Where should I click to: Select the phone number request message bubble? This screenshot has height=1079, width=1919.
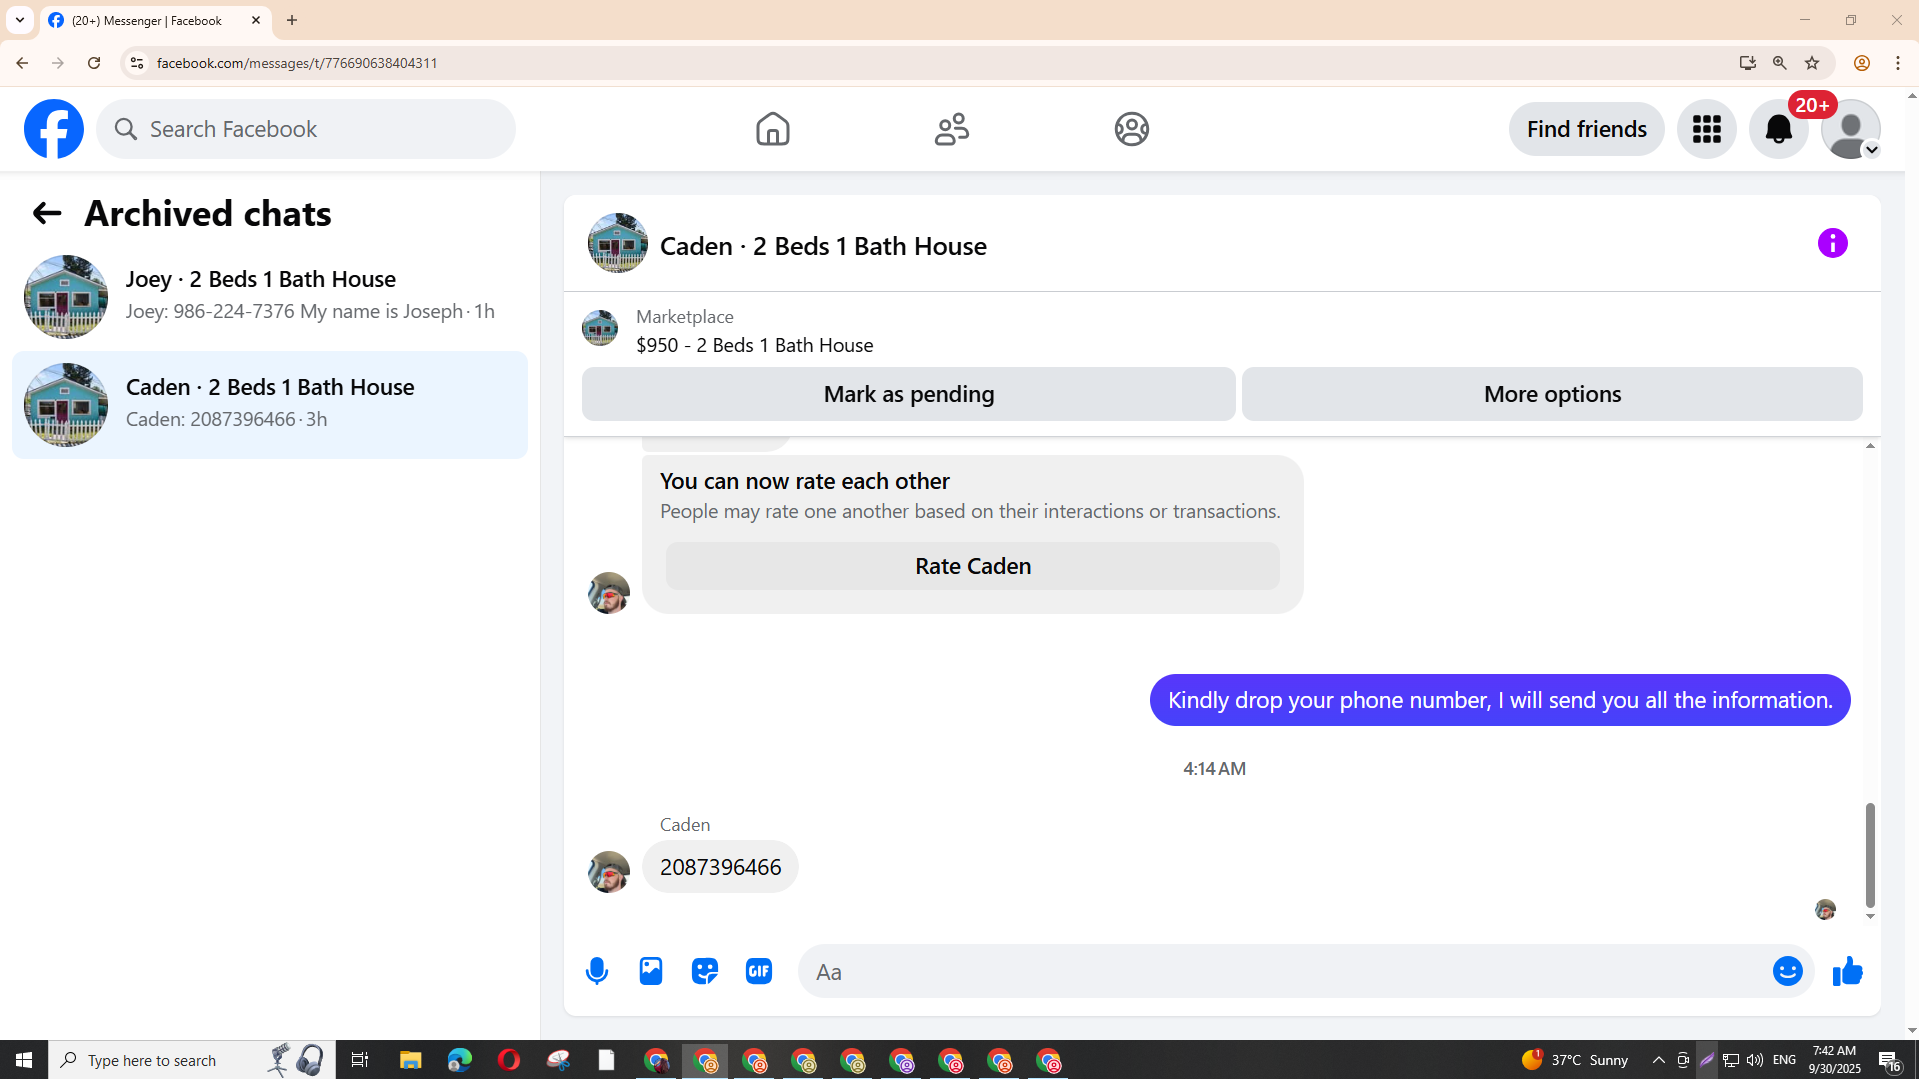[1500, 700]
